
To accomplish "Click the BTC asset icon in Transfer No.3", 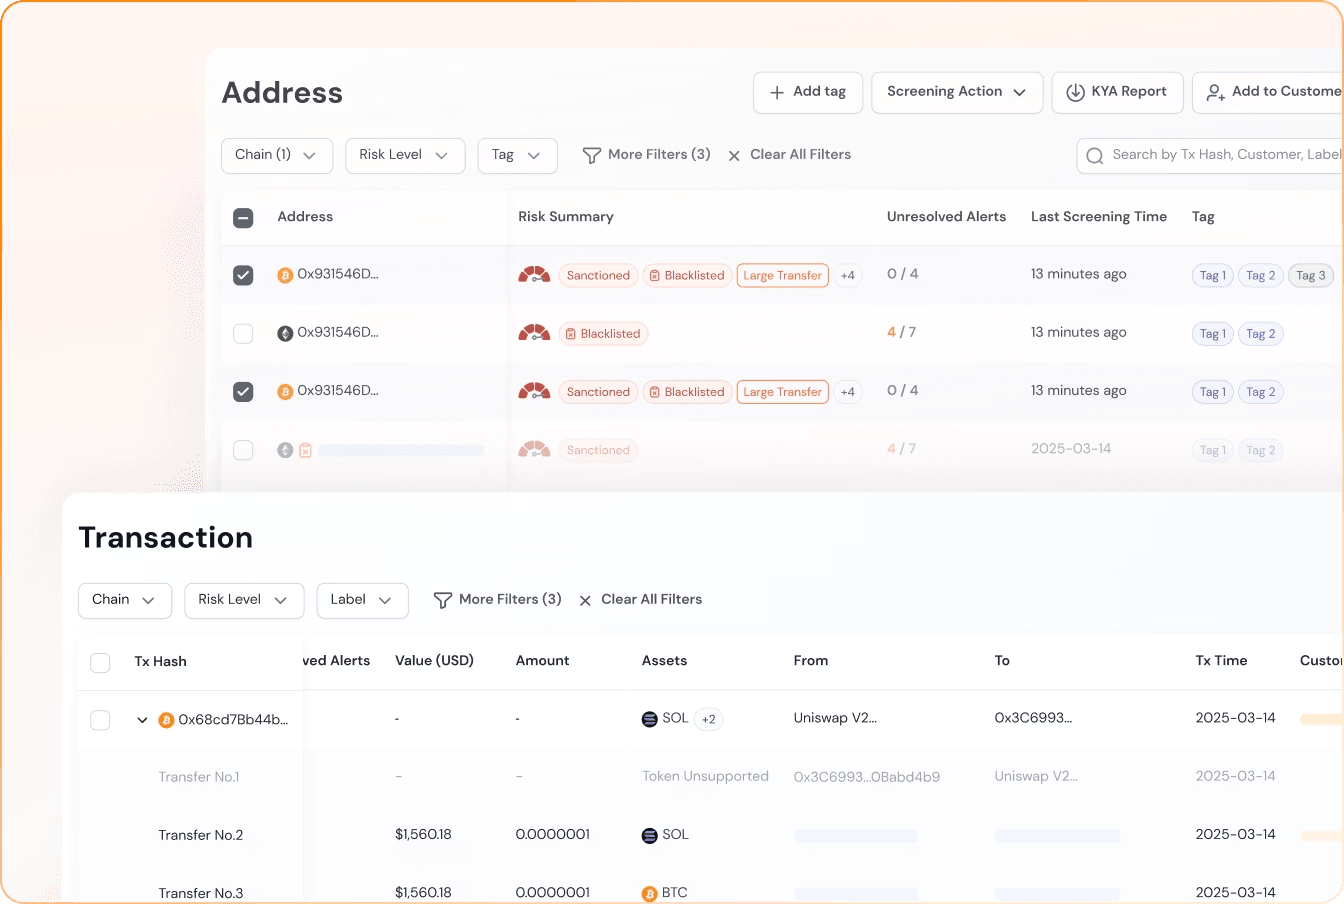I will 650,893.
